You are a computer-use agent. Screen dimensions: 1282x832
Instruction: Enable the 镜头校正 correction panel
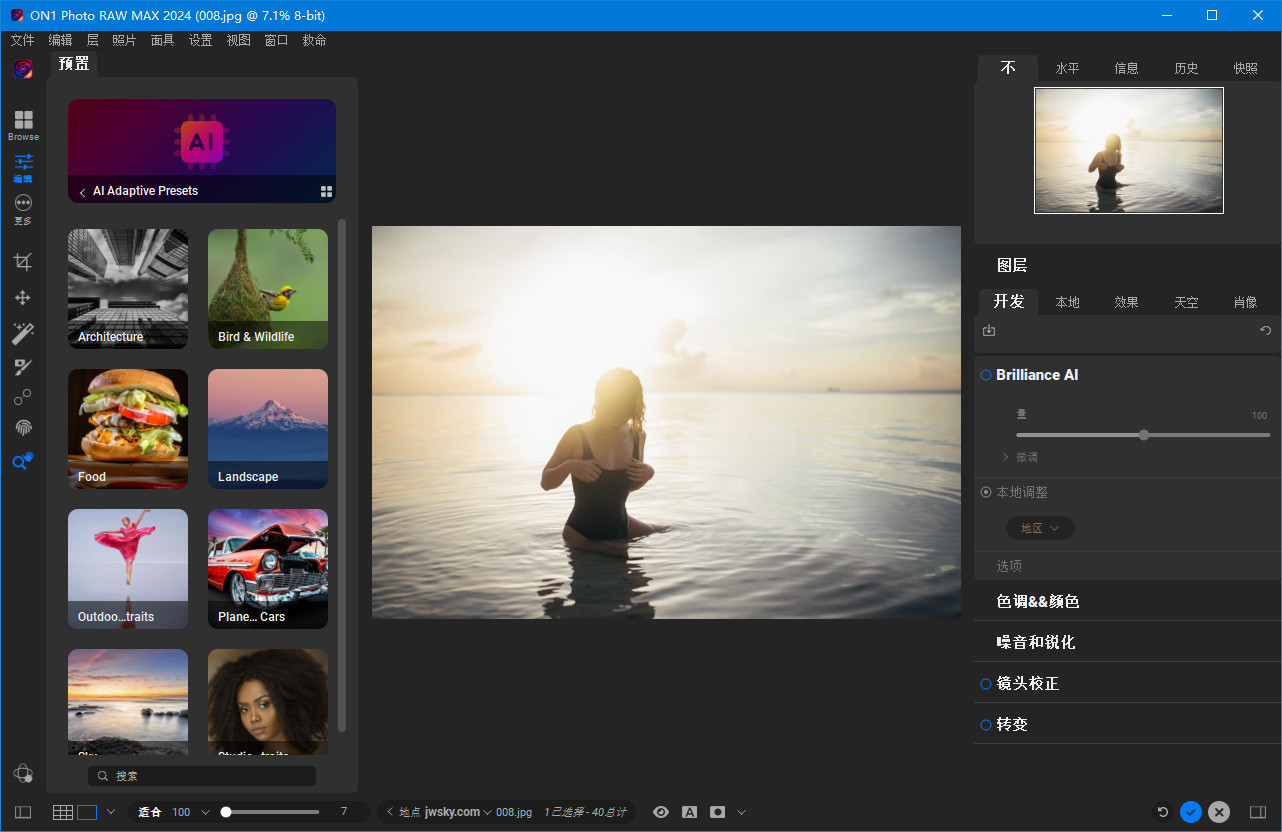click(985, 683)
